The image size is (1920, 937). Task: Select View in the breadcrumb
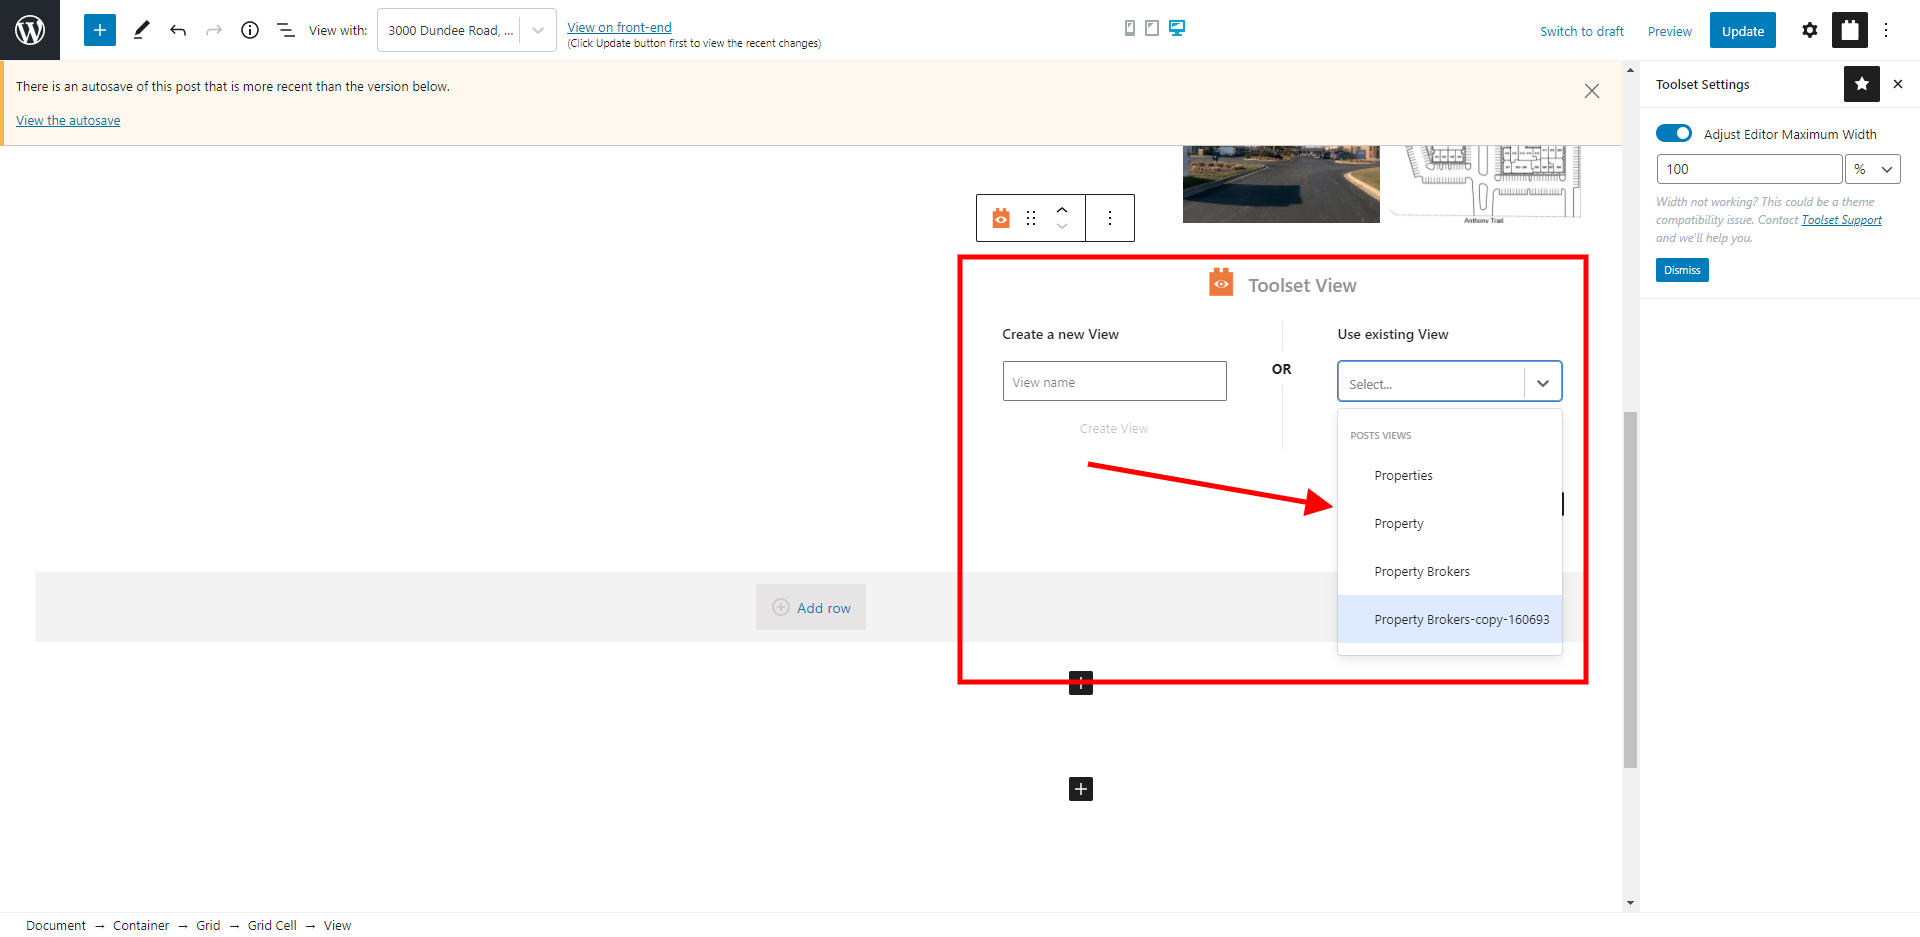point(337,925)
